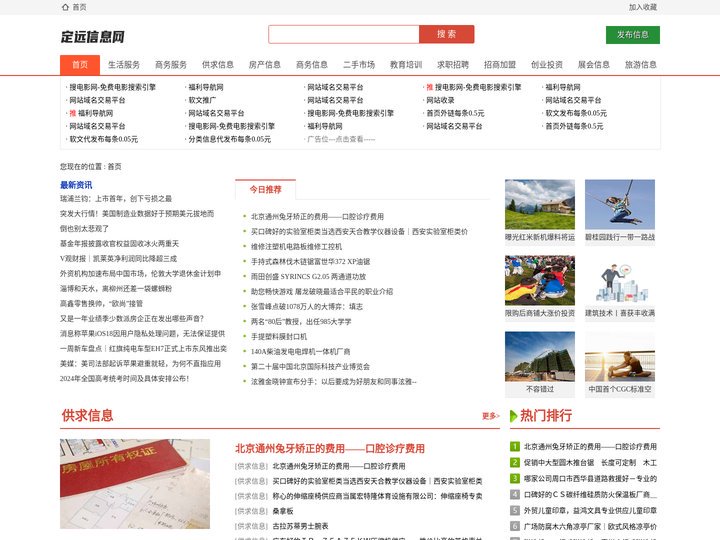Screen dimensions: 720x540
Task: Open headline 北京通州兔牙矫正的费用——口腔诊疗费用
Action: (330, 449)
